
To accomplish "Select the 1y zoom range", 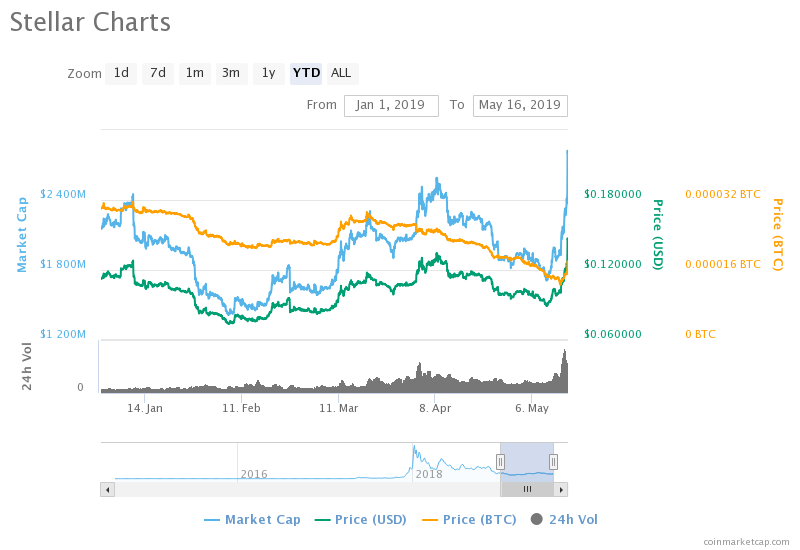I will [268, 73].
